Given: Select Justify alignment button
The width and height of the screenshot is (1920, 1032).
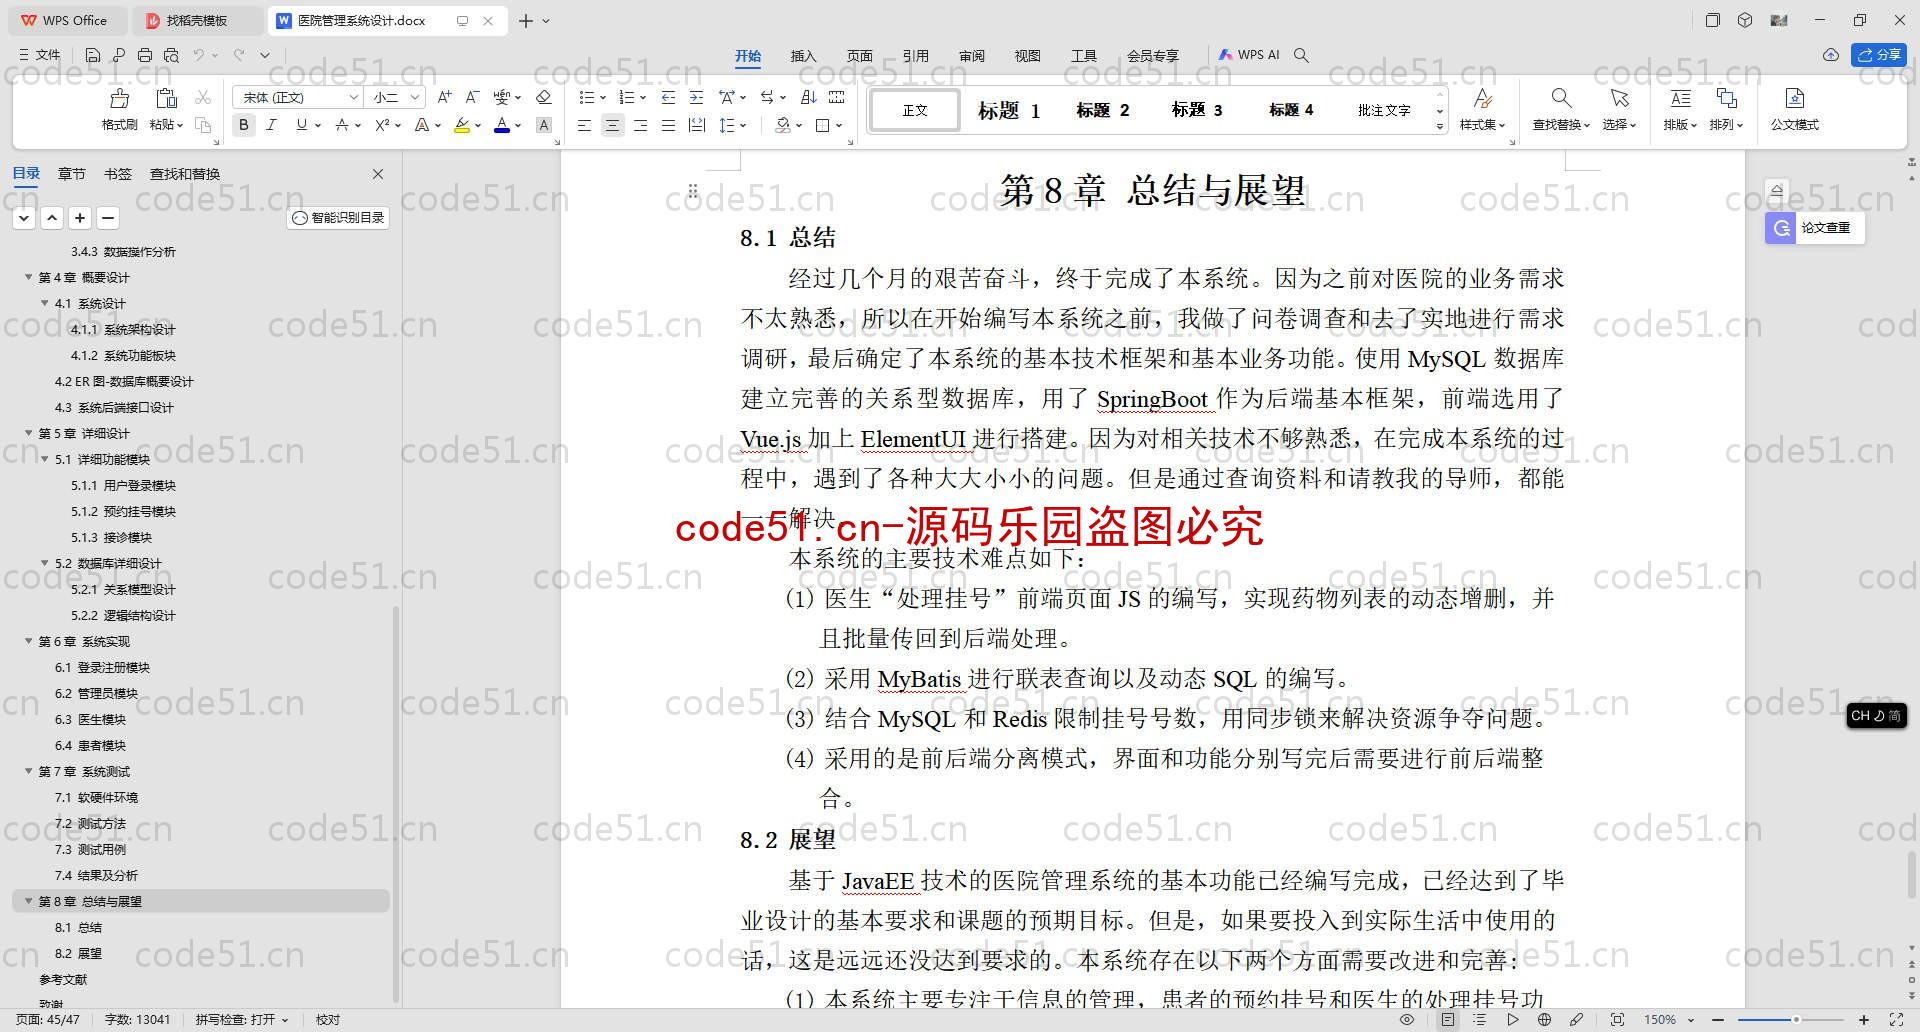Looking at the screenshot, I should coord(668,125).
